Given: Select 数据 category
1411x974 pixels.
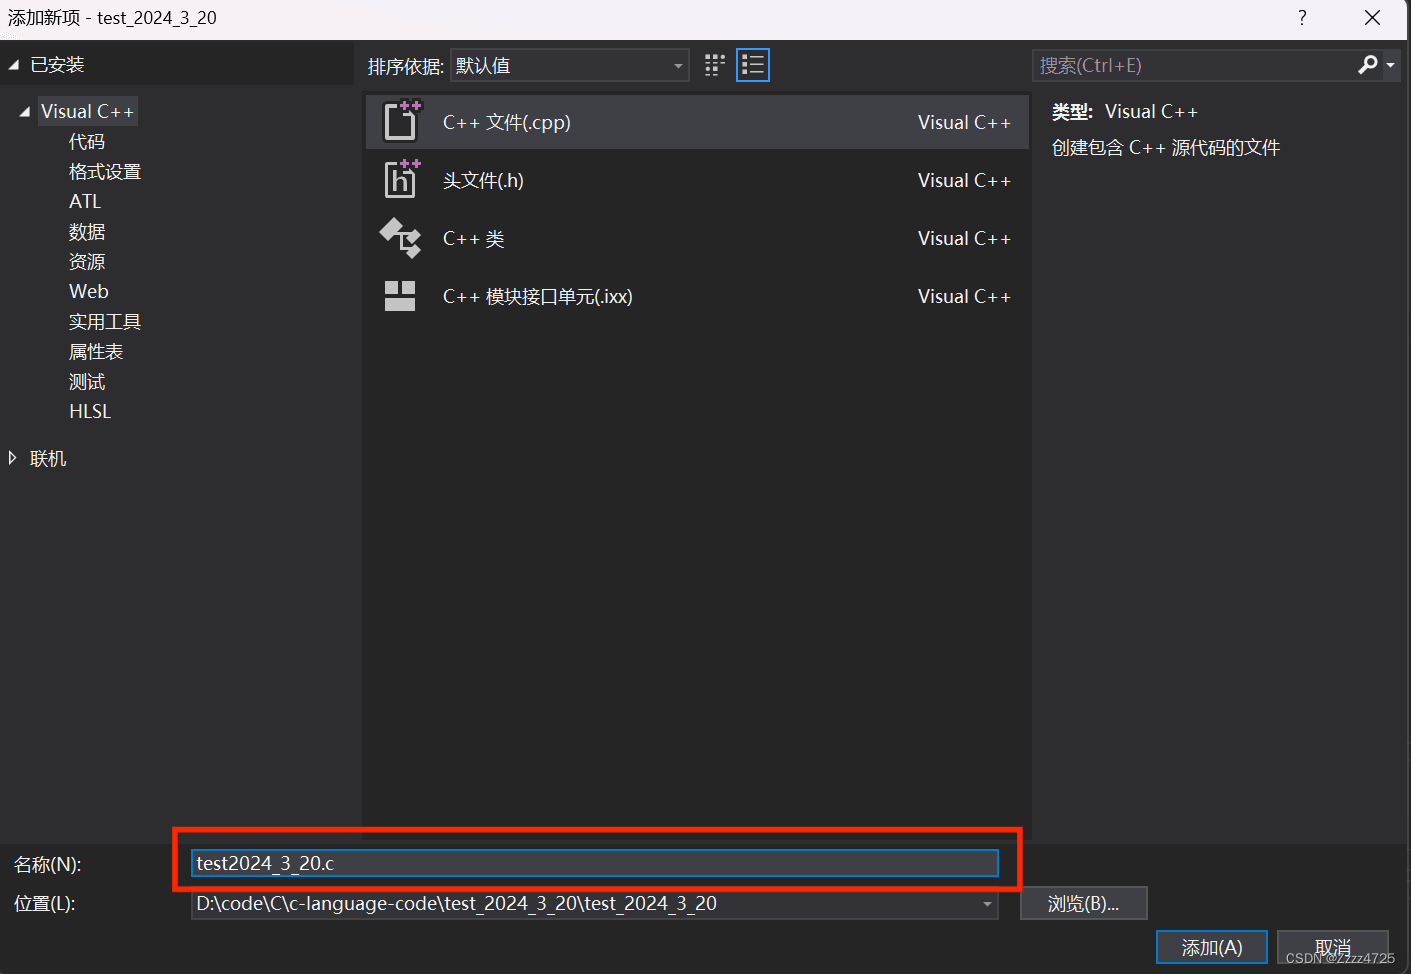Looking at the screenshot, I should pyautogui.click(x=87, y=232).
